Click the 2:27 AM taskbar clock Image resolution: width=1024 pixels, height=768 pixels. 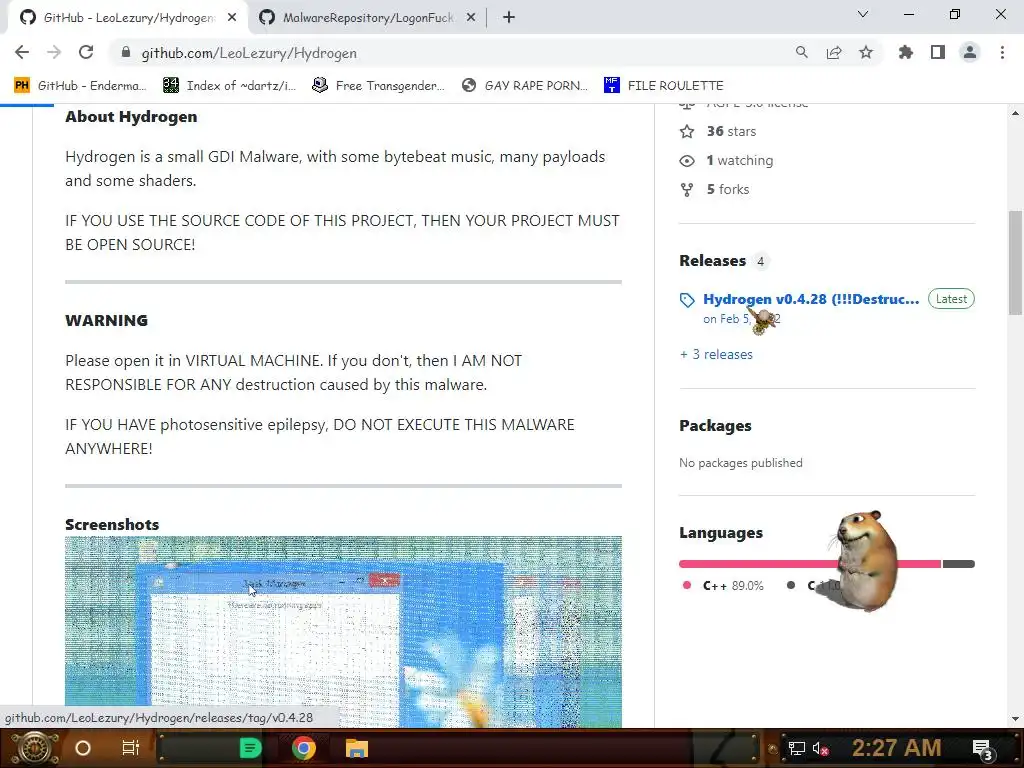[896, 748]
